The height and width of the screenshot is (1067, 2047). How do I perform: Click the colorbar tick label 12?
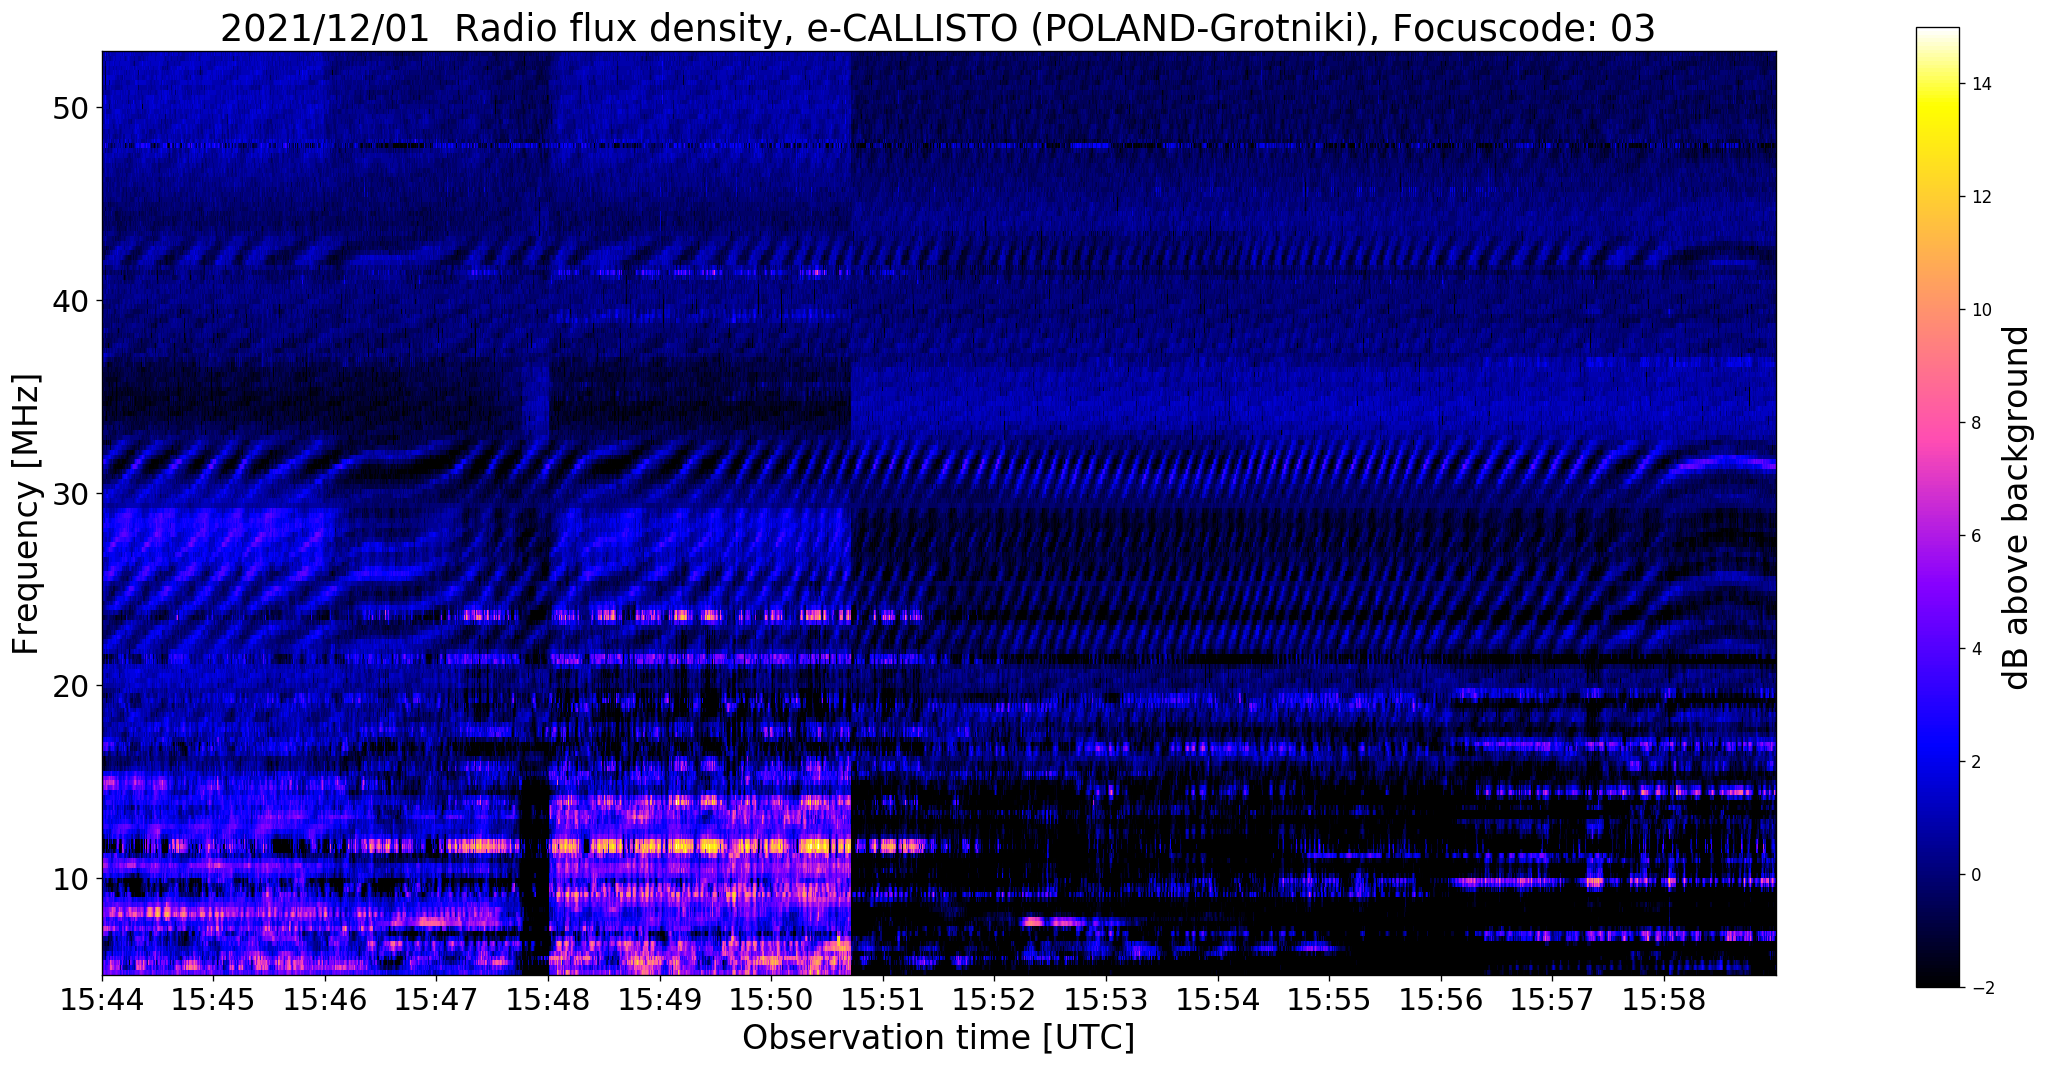pyautogui.click(x=1980, y=197)
